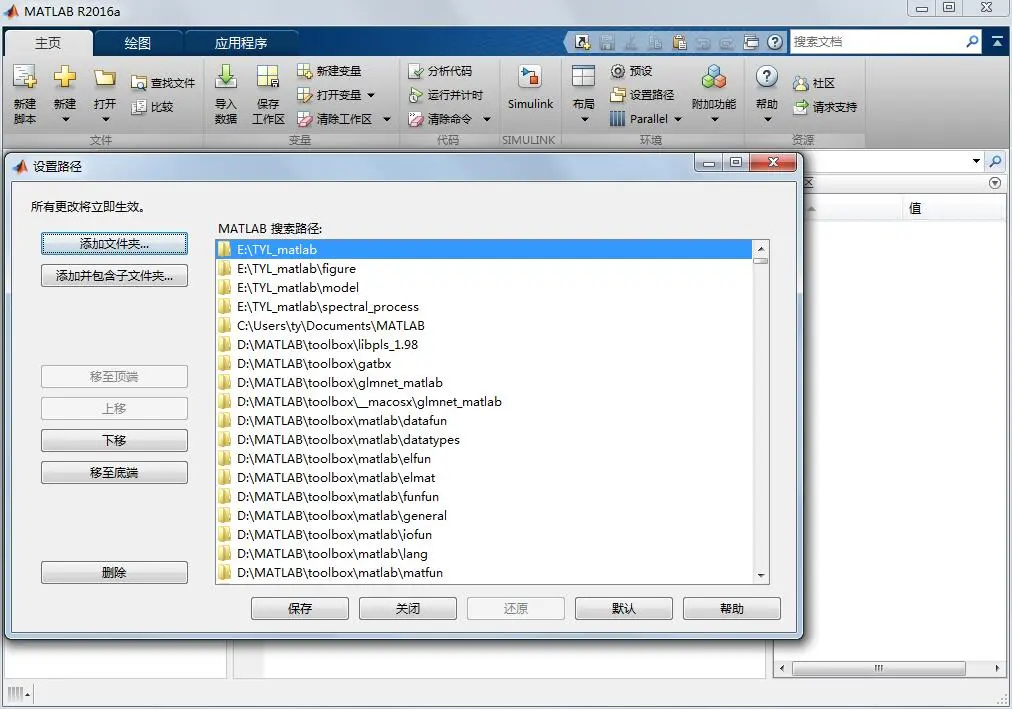1012x709 pixels.
Task: Launch Simulink from the ribbon
Action: click(x=530, y=87)
